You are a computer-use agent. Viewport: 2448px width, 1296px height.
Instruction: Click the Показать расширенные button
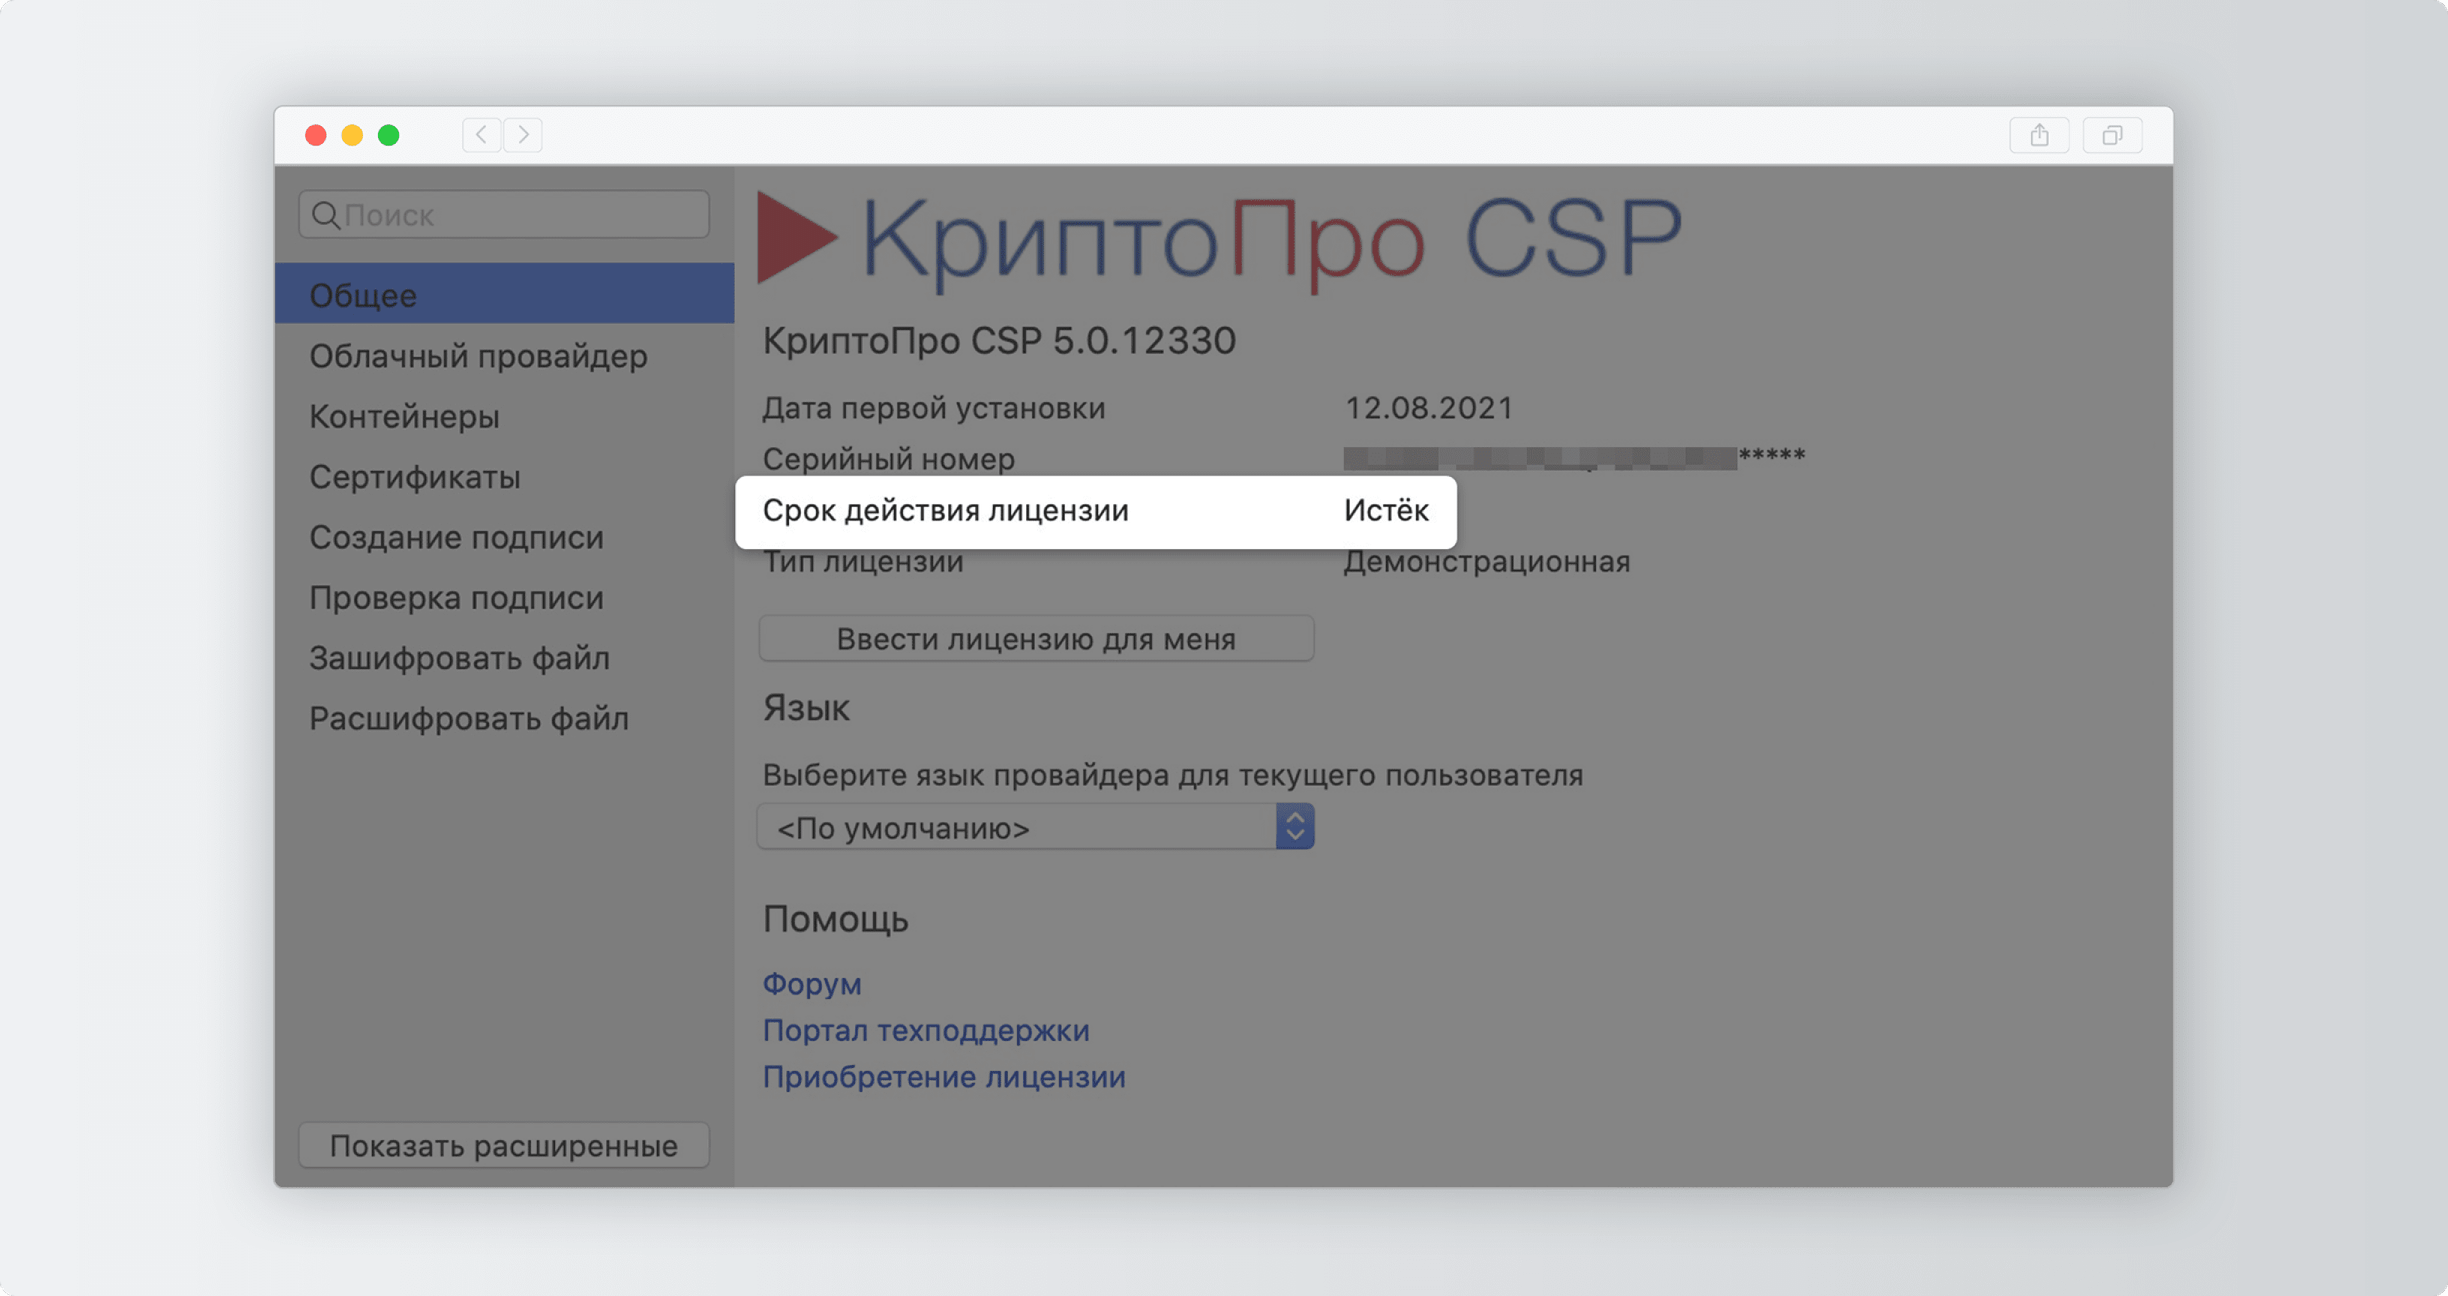click(x=504, y=1145)
